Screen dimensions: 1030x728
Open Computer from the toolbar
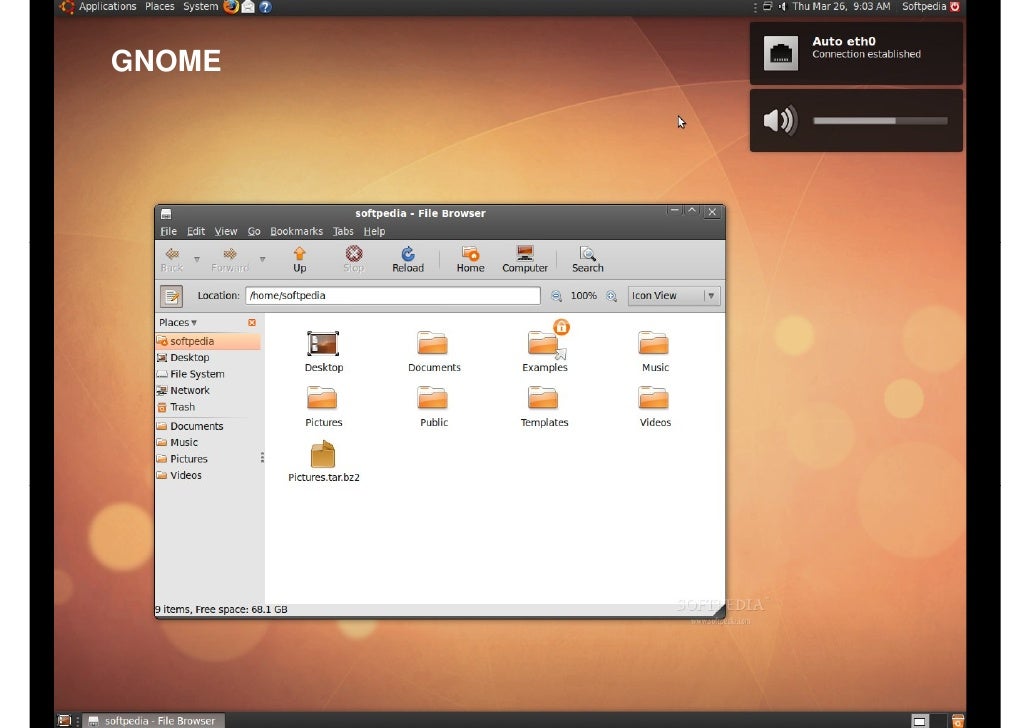(525, 260)
